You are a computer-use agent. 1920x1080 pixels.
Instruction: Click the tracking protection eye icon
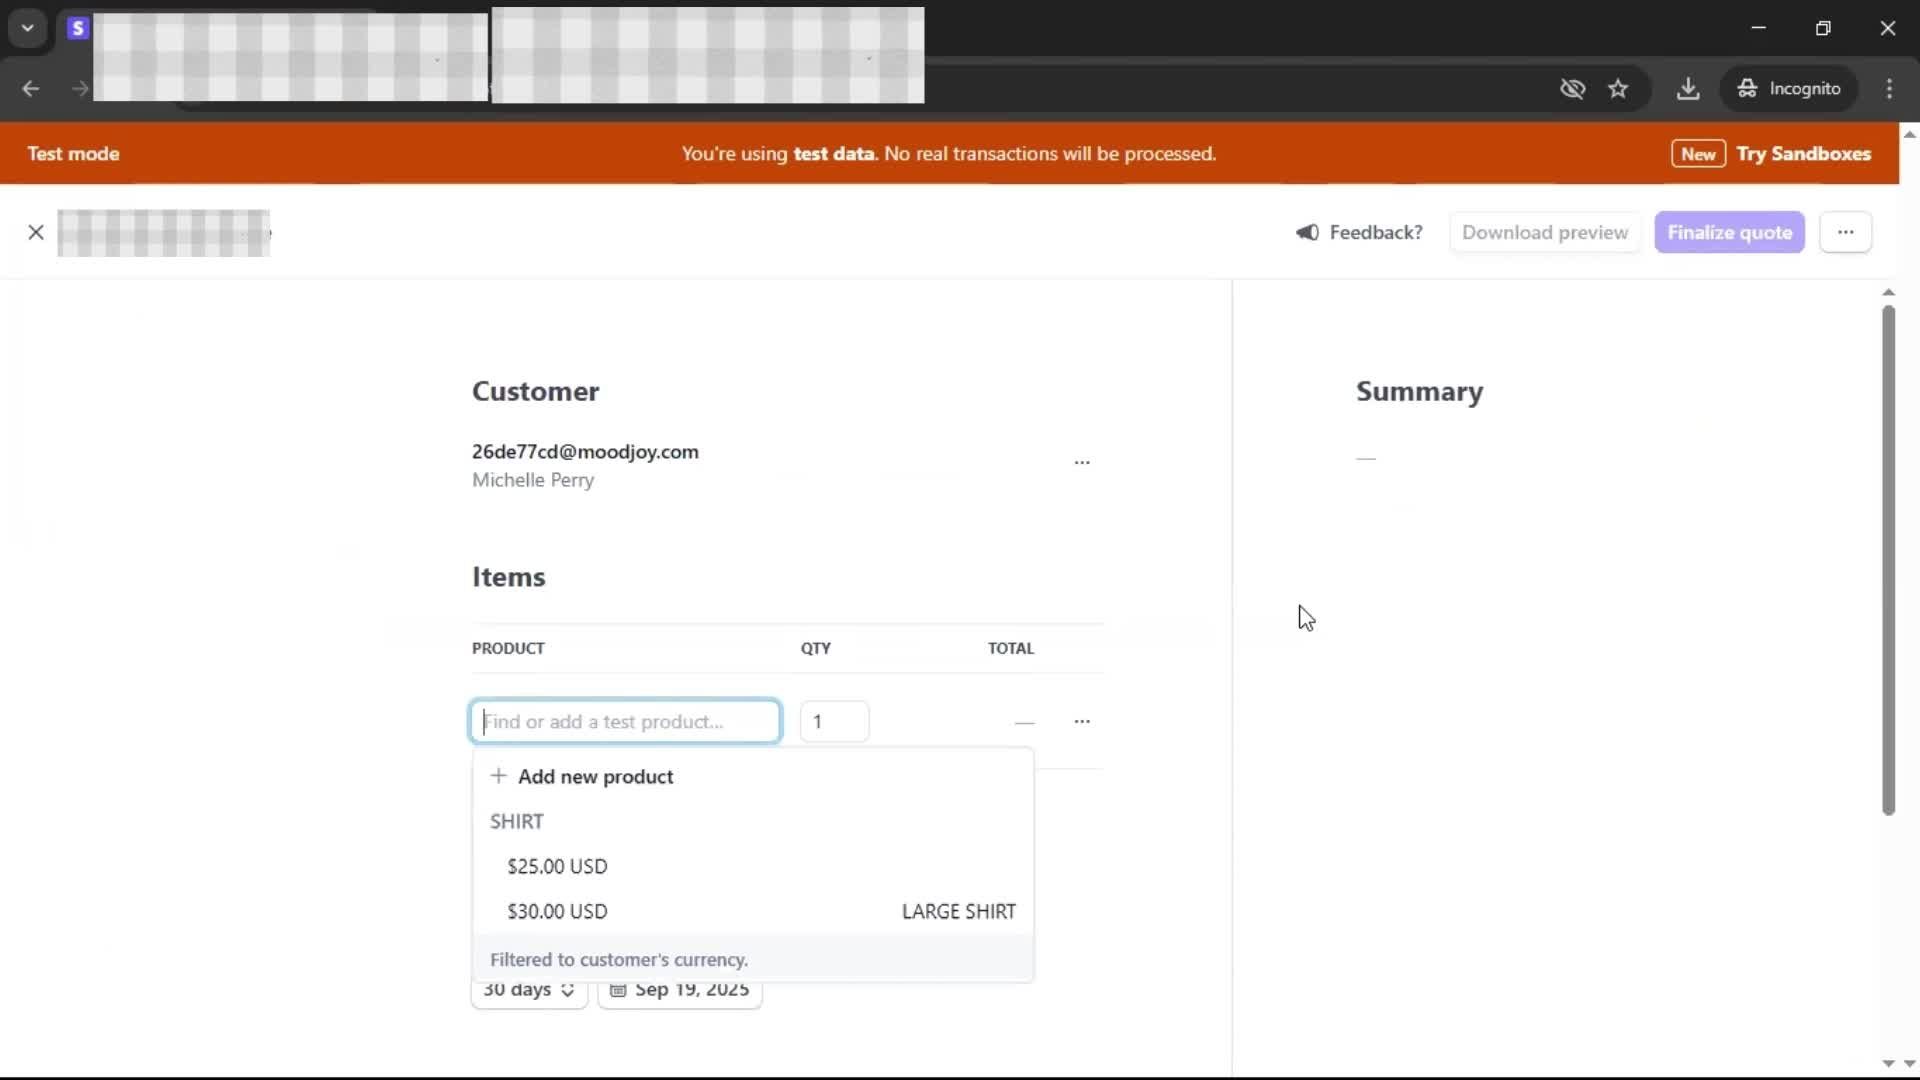(1572, 89)
